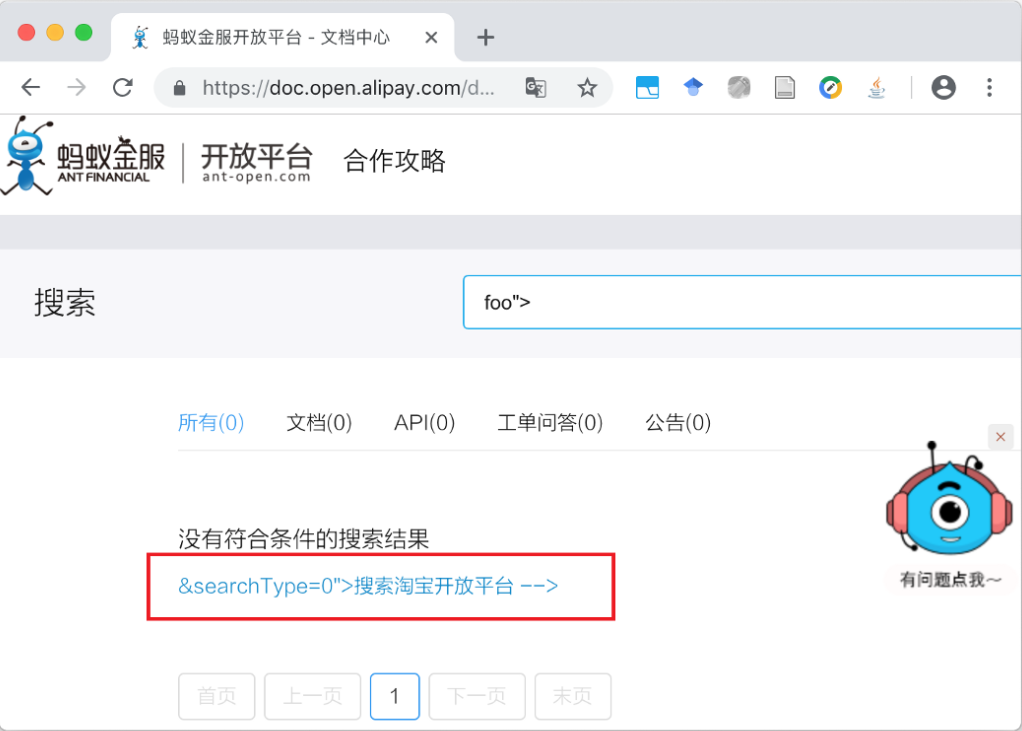Click the 没有符合条件的搜索结果 message text
This screenshot has width=1022, height=731.
304,539
